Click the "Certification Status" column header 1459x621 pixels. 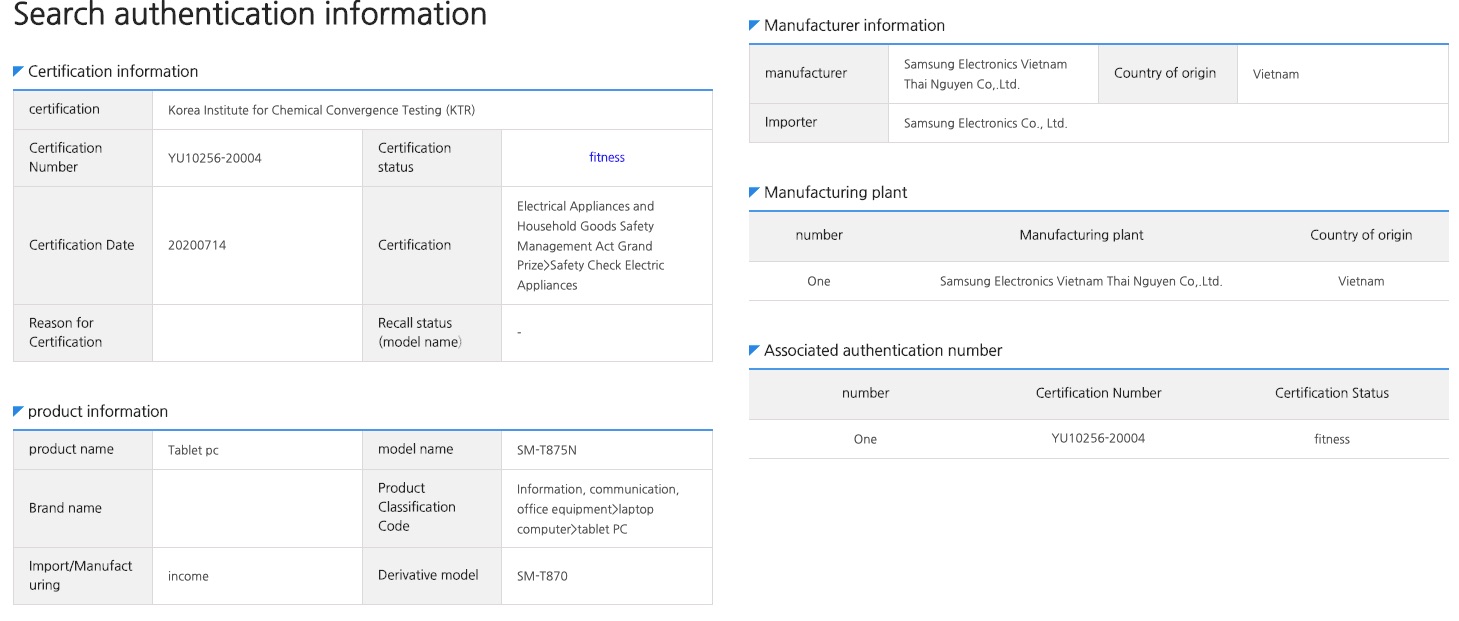click(1332, 393)
